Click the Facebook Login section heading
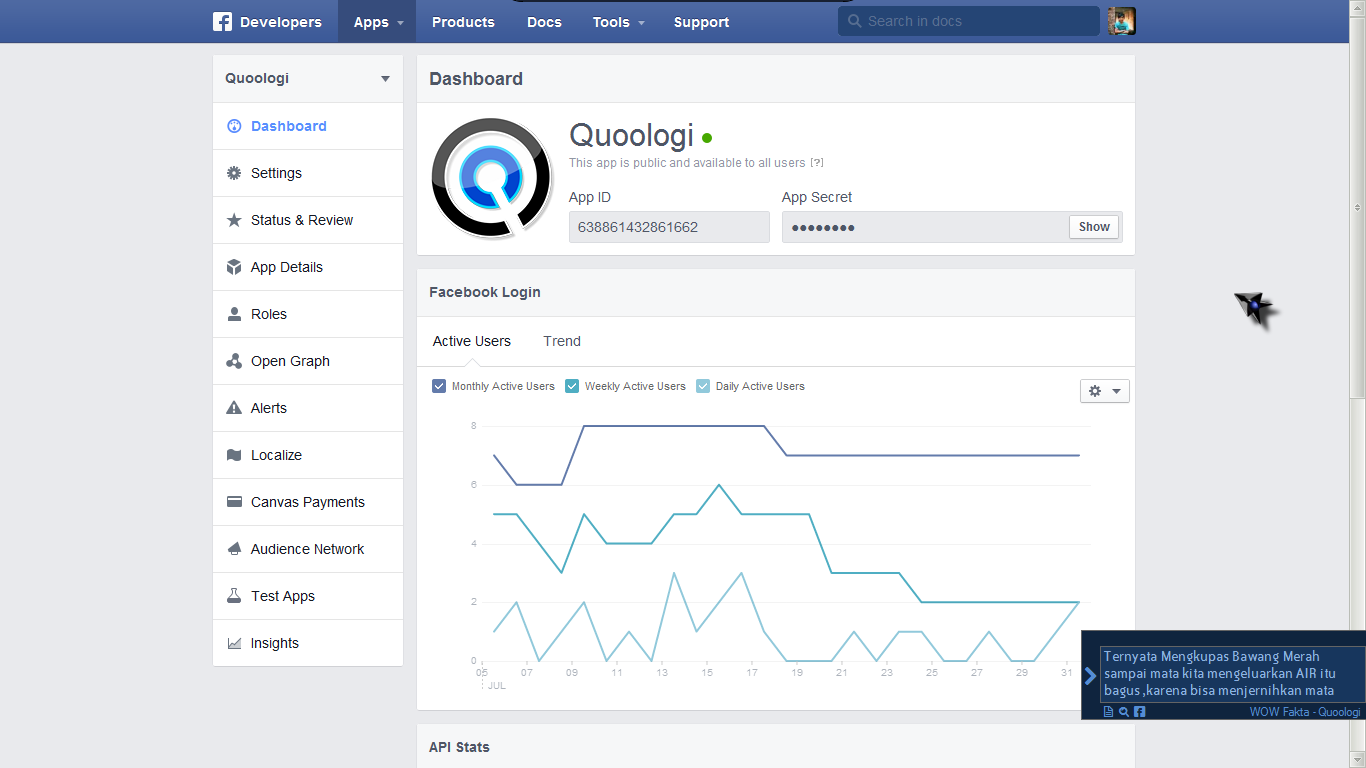Screen dimensions: 1366x768 click(x=485, y=292)
